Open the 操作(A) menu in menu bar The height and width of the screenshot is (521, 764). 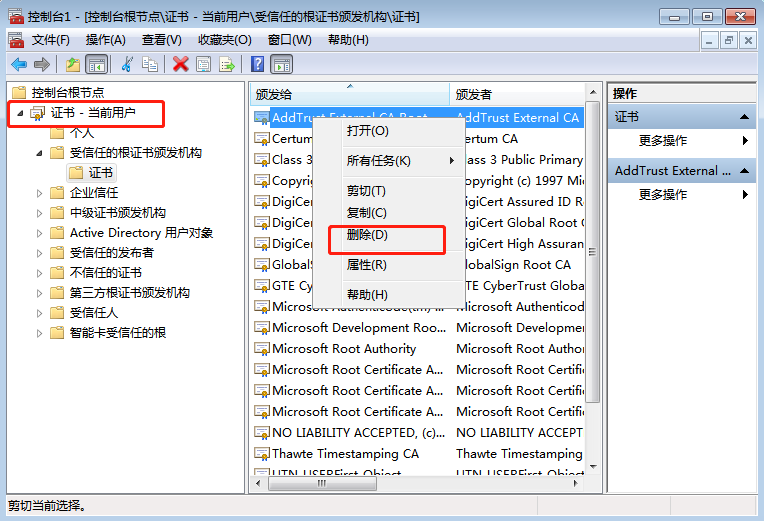click(x=105, y=39)
